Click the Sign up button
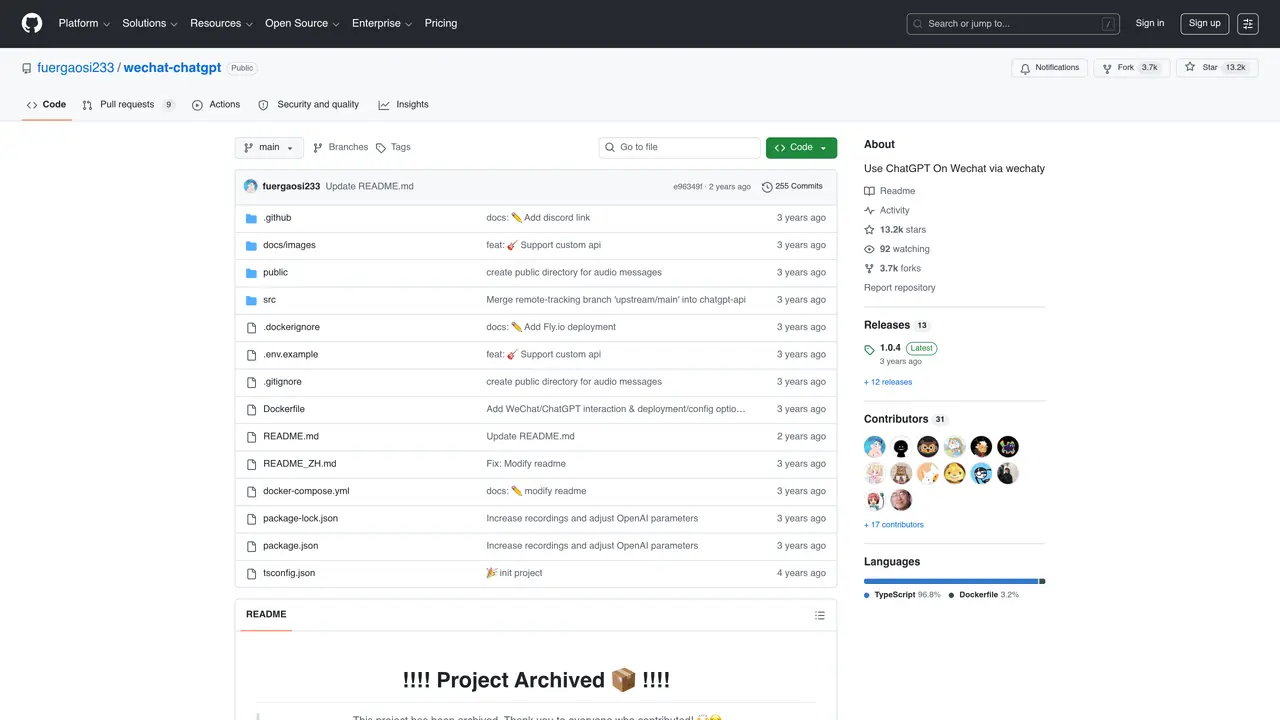Viewport: 1280px width, 720px height. coord(1204,23)
